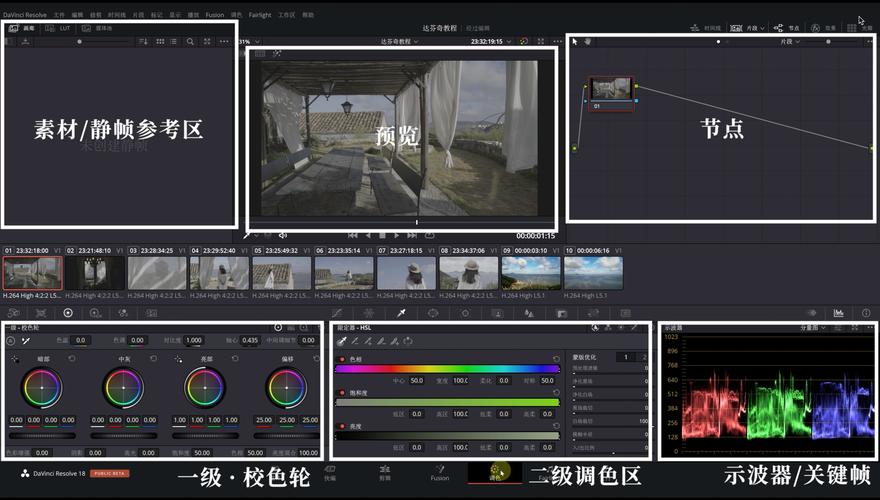Select clip 09 thumbnail 00:00:03:10
The width and height of the screenshot is (880, 500).
coord(531,273)
